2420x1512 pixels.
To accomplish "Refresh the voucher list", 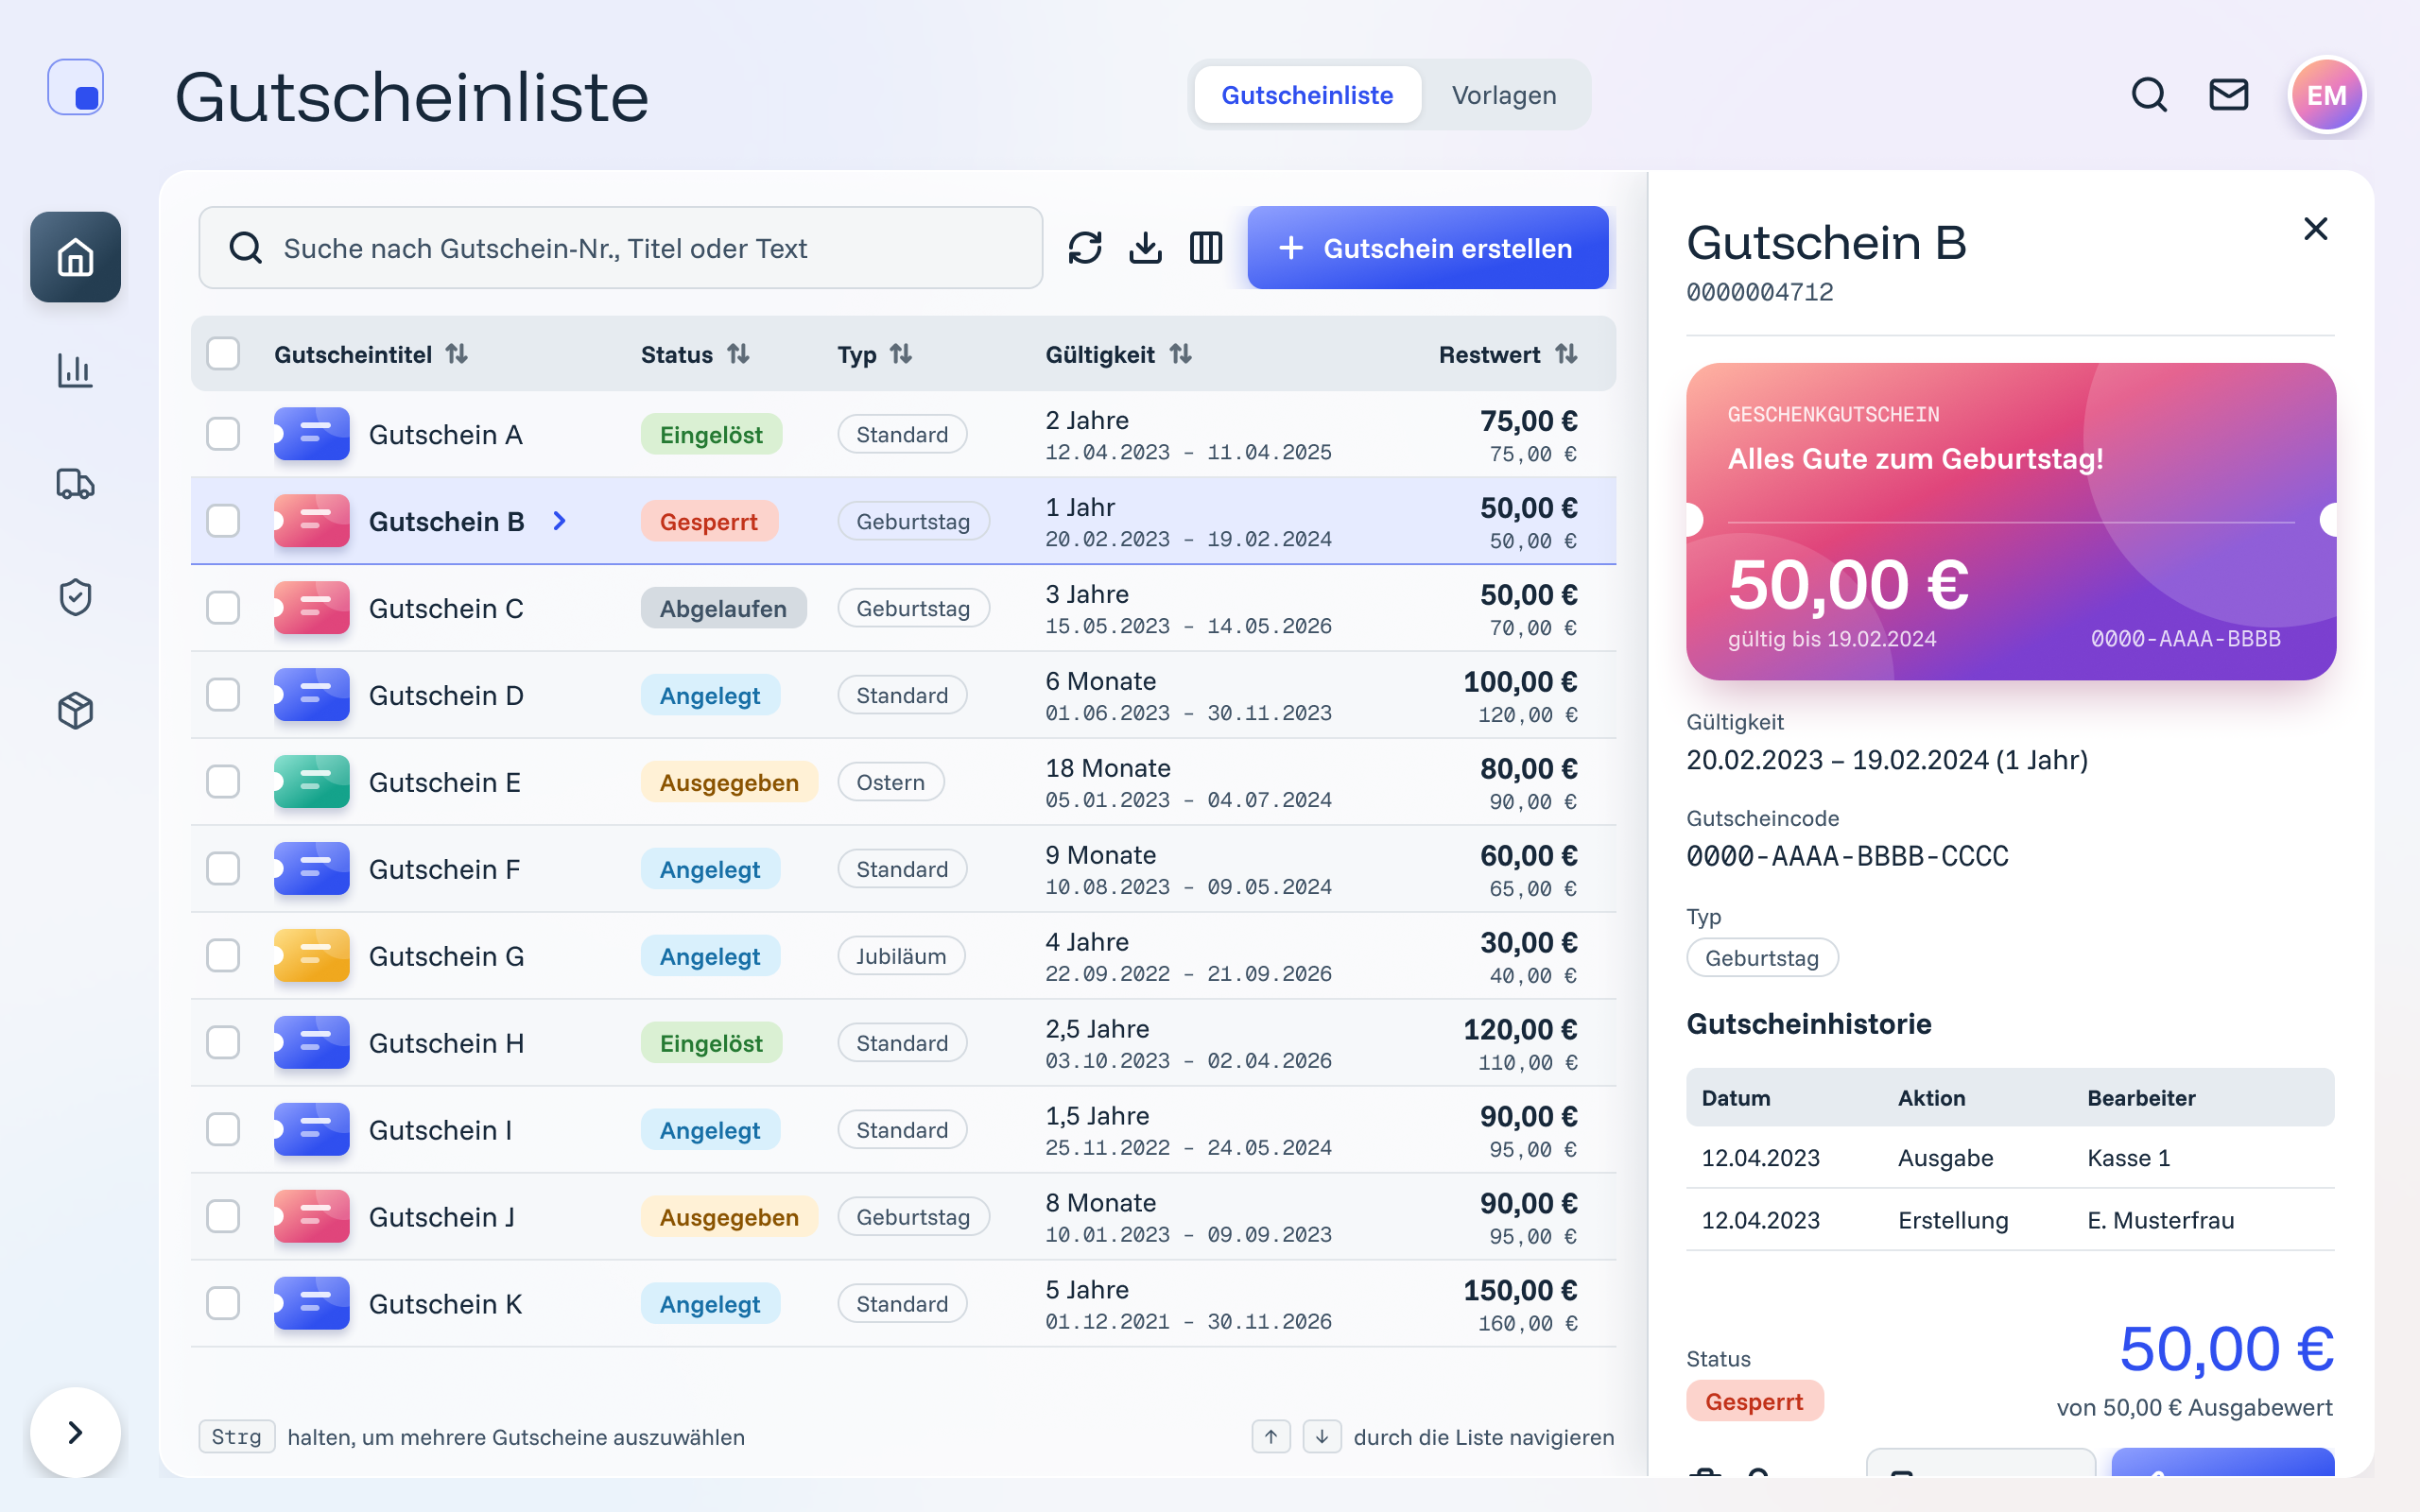I will 1085,248.
